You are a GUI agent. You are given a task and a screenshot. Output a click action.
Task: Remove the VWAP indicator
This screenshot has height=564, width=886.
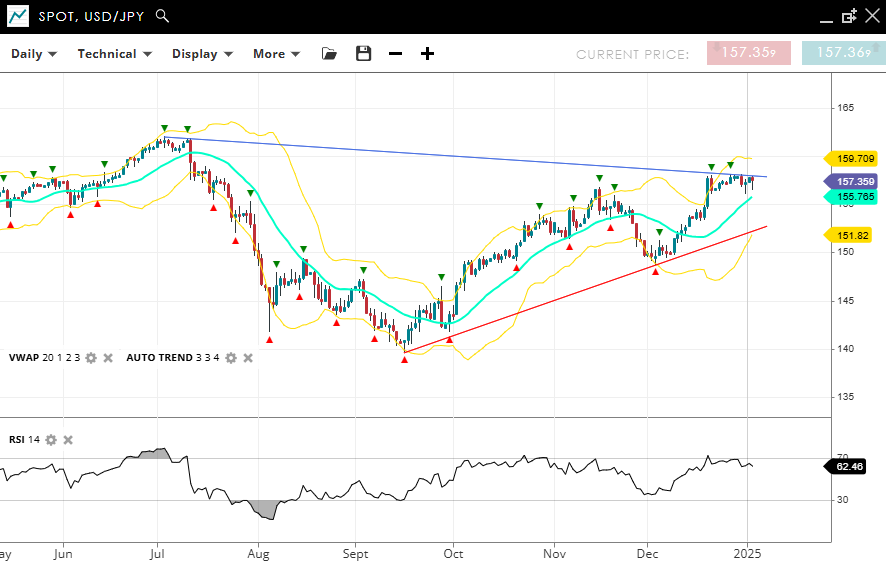[x=108, y=358]
